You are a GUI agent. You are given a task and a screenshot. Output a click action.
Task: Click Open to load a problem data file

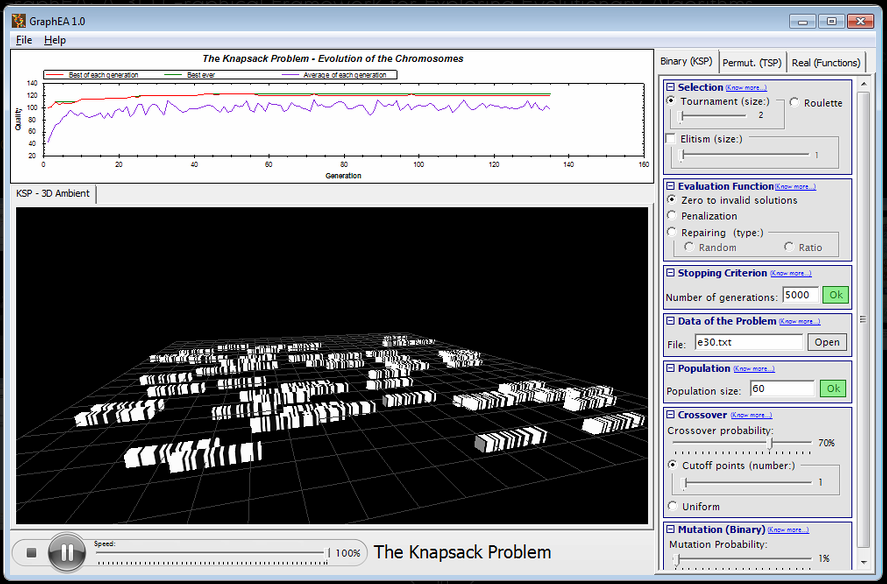[827, 342]
